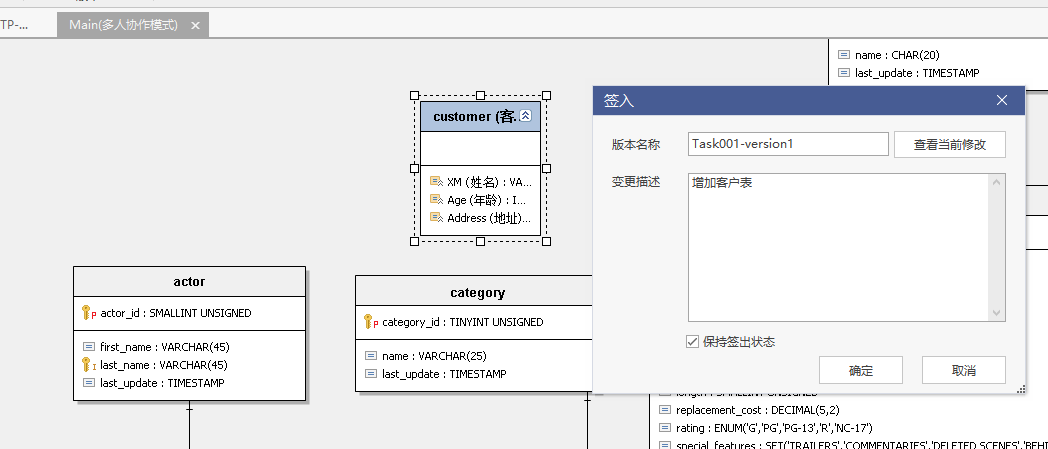This screenshot has height=449, width=1048.
Task: Close the Main(多人协作模式) tab
Action: point(195,25)
